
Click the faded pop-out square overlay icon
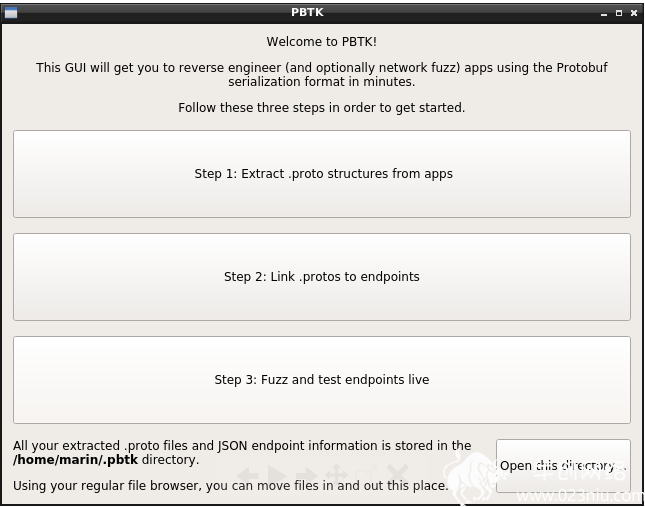[366, 475]
